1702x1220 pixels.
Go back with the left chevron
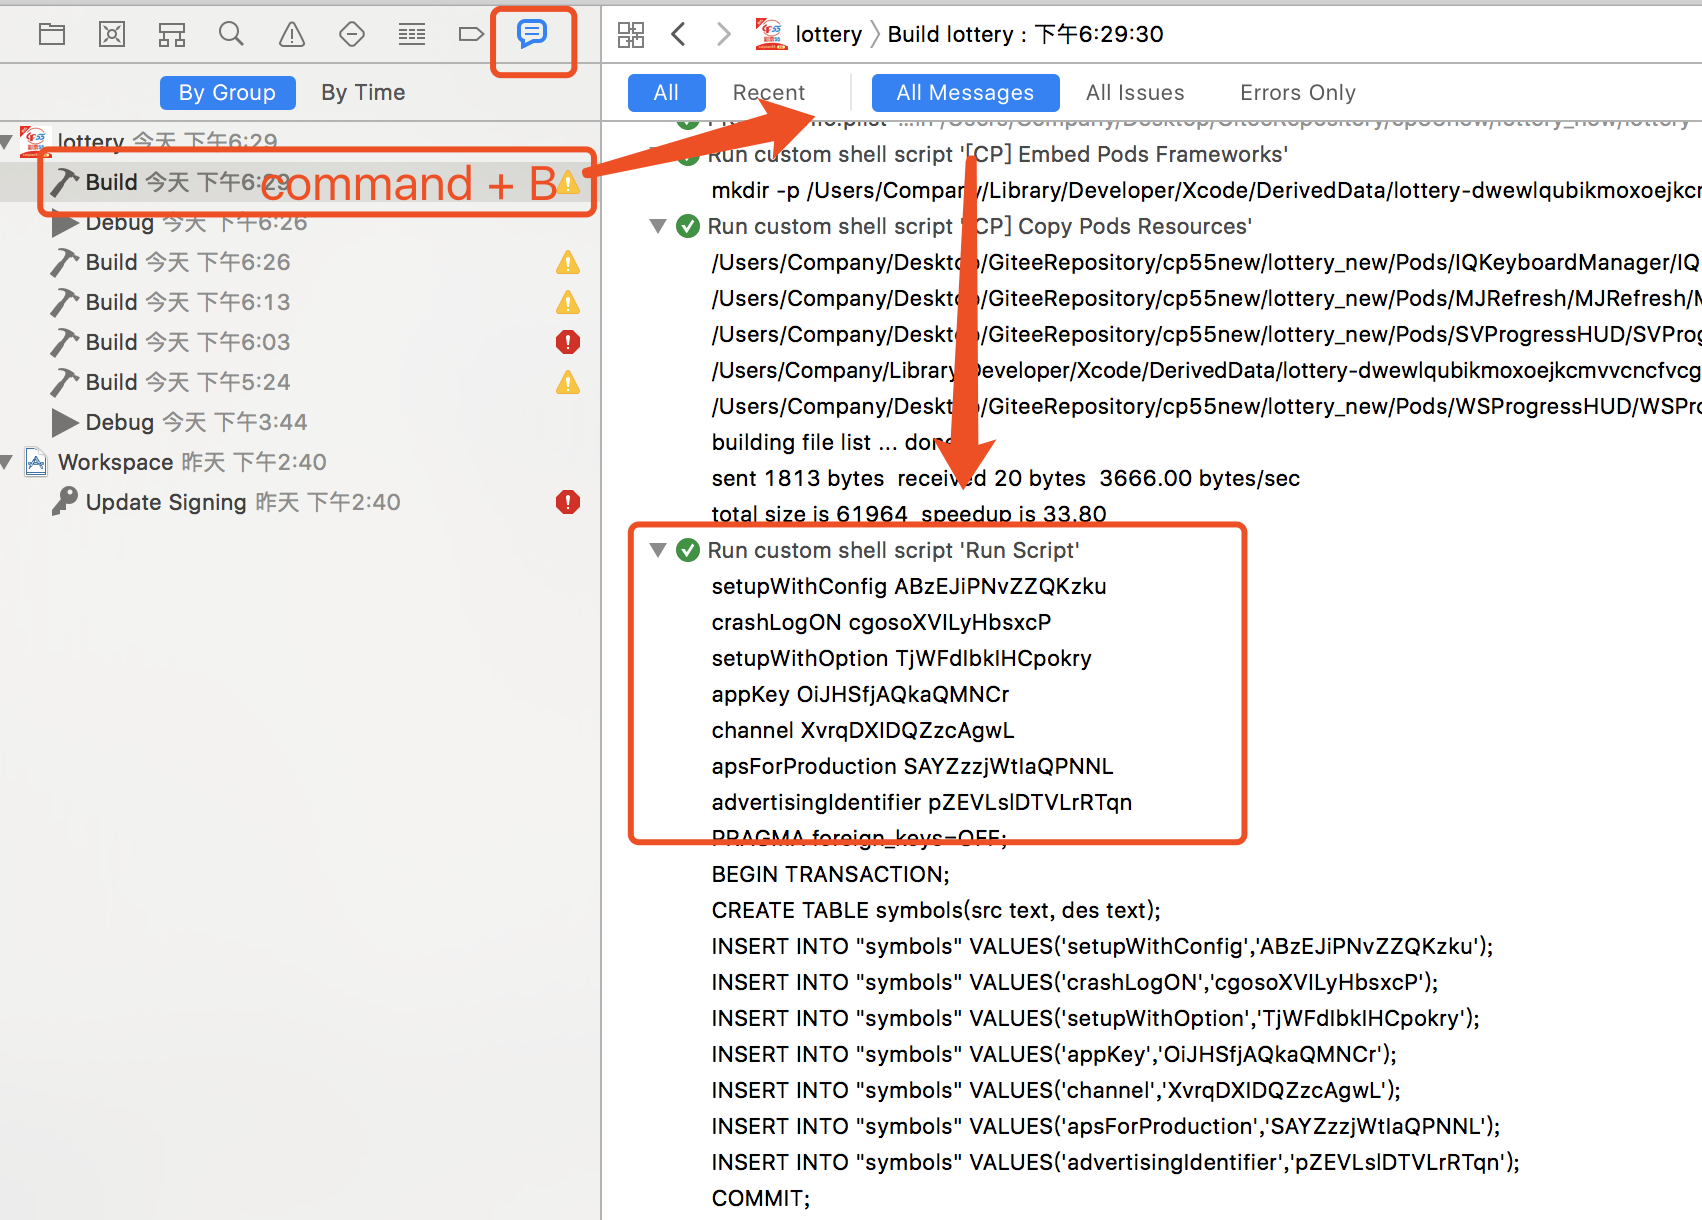(679, 35)
